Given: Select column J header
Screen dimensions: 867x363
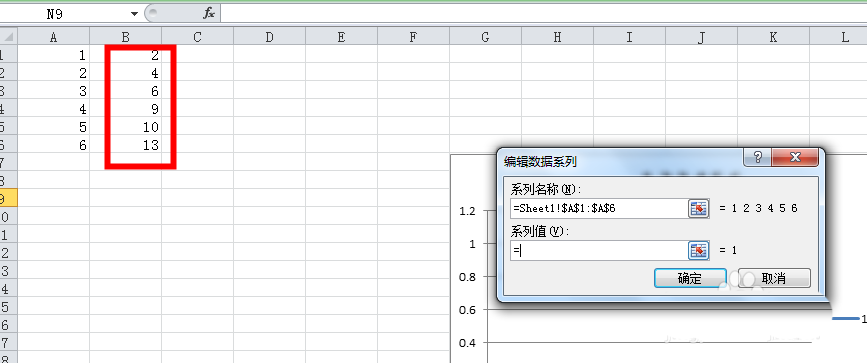Looking at the screenshot, I should click(701, 37).
